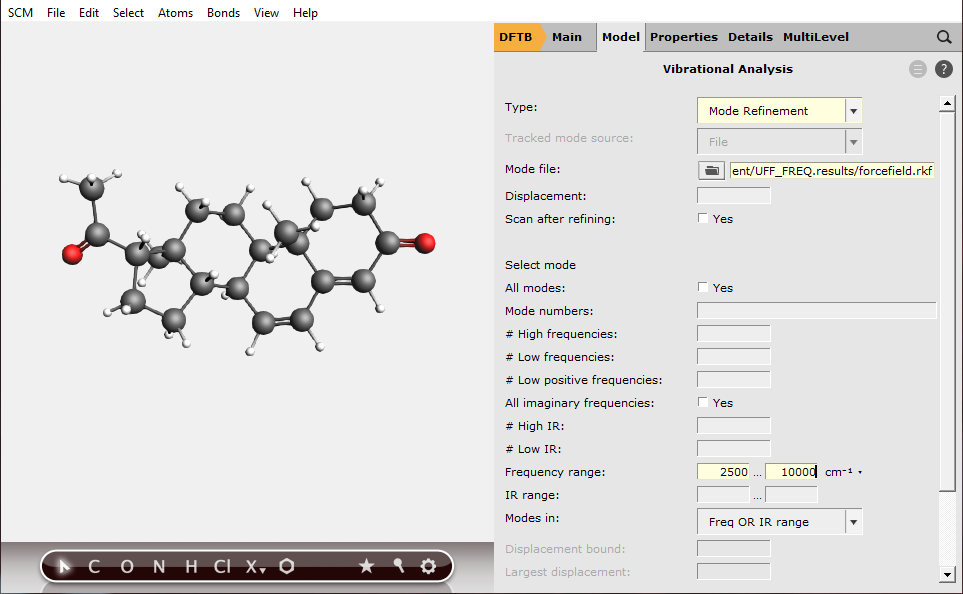This screenshot has height=594, width=963.
Task: Click the benzene ring builder icon
Action: point(287,566)
